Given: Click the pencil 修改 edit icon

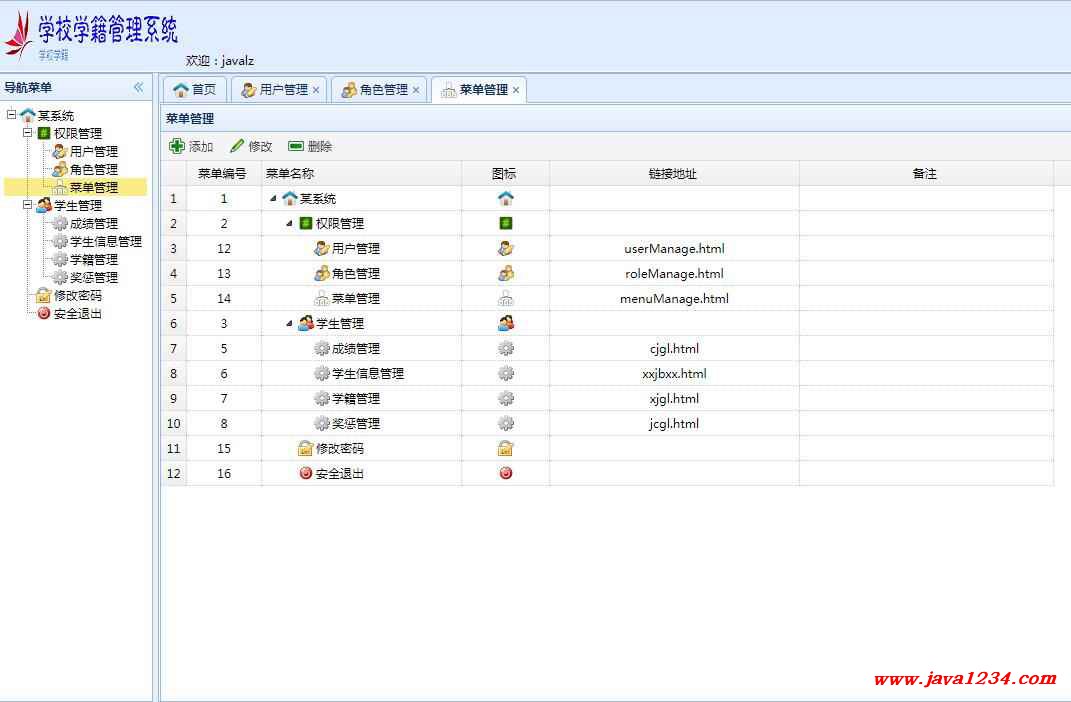Looking at the screenshot, I should (x=237, y=147).
